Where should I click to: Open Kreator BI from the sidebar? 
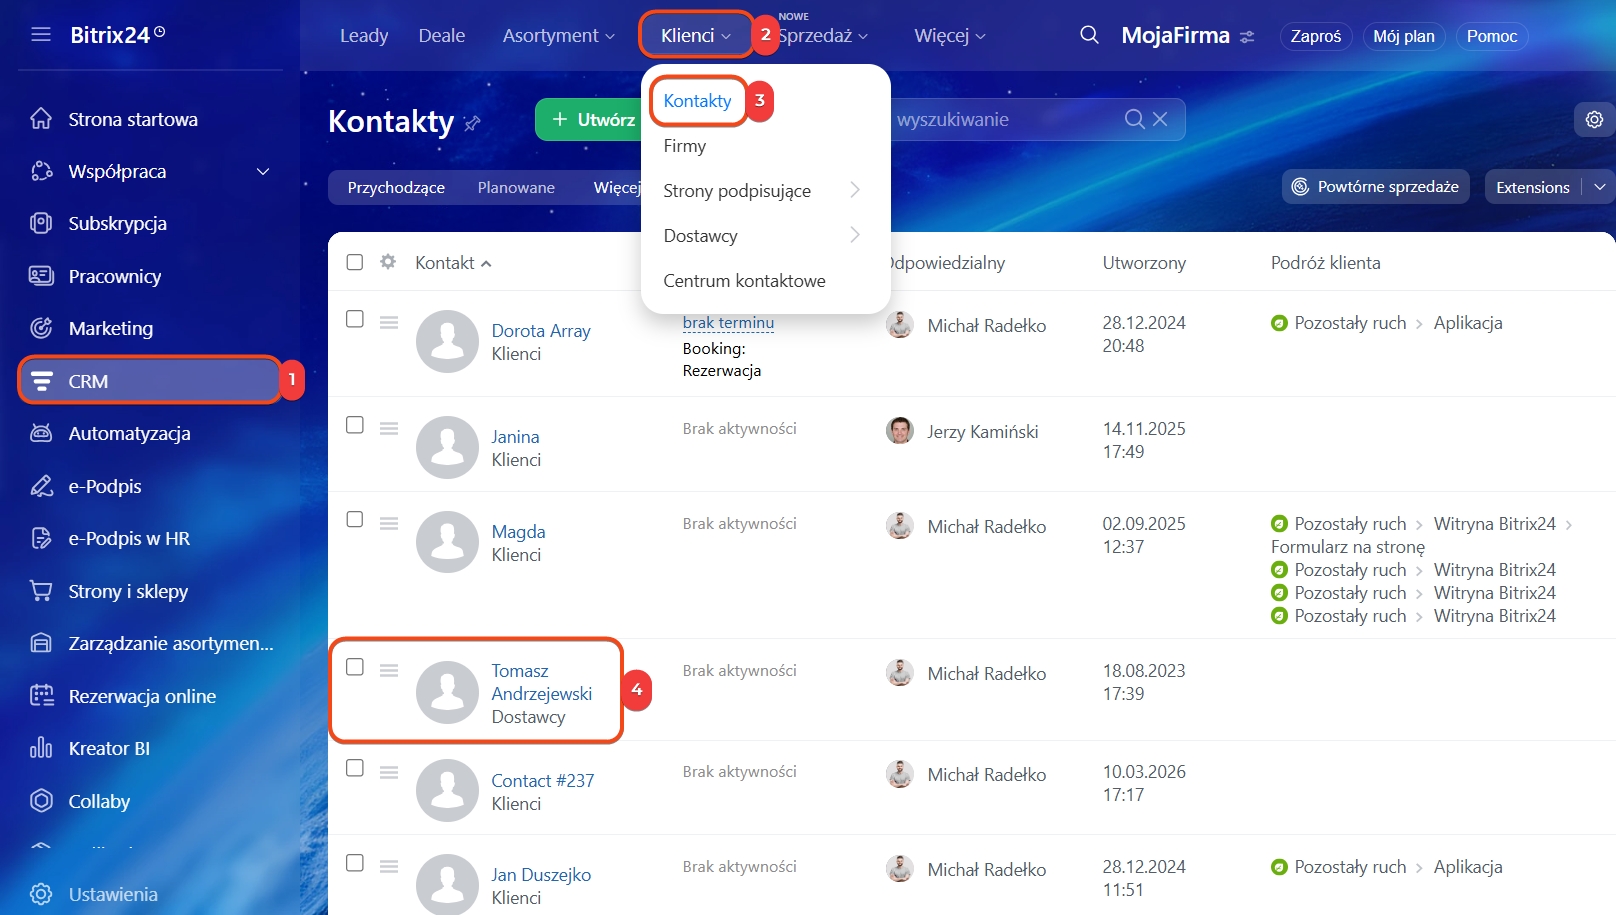coord(109,748)
